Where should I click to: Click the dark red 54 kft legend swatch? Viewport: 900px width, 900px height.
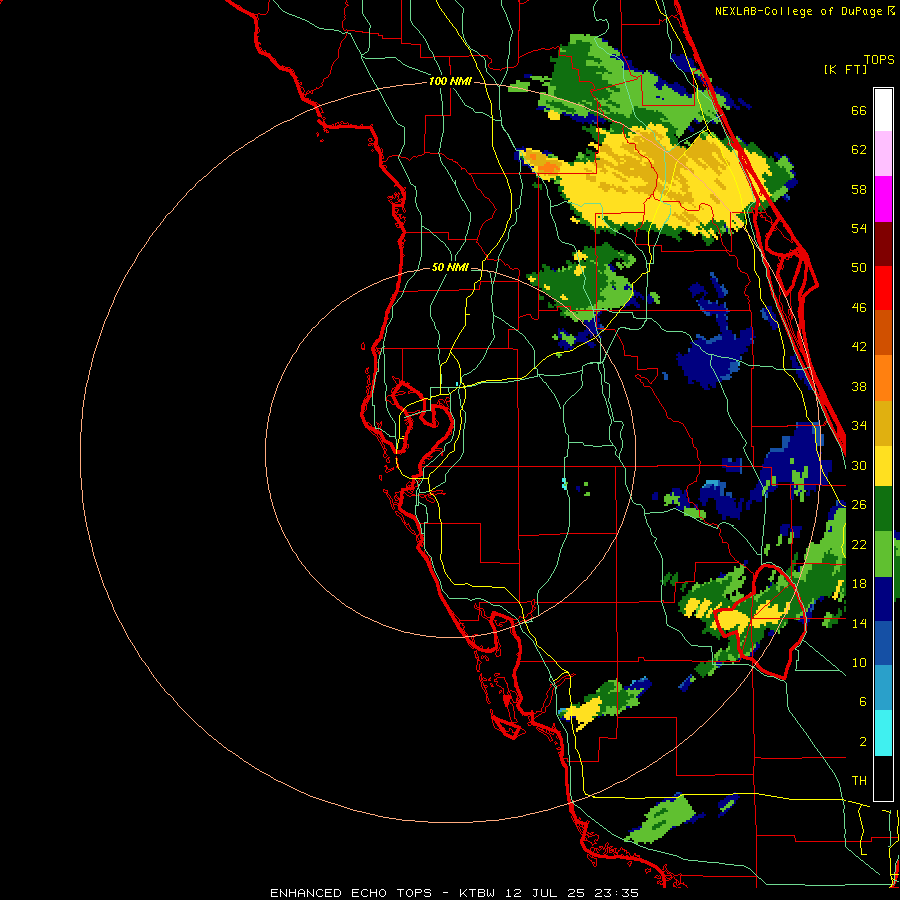883,244
